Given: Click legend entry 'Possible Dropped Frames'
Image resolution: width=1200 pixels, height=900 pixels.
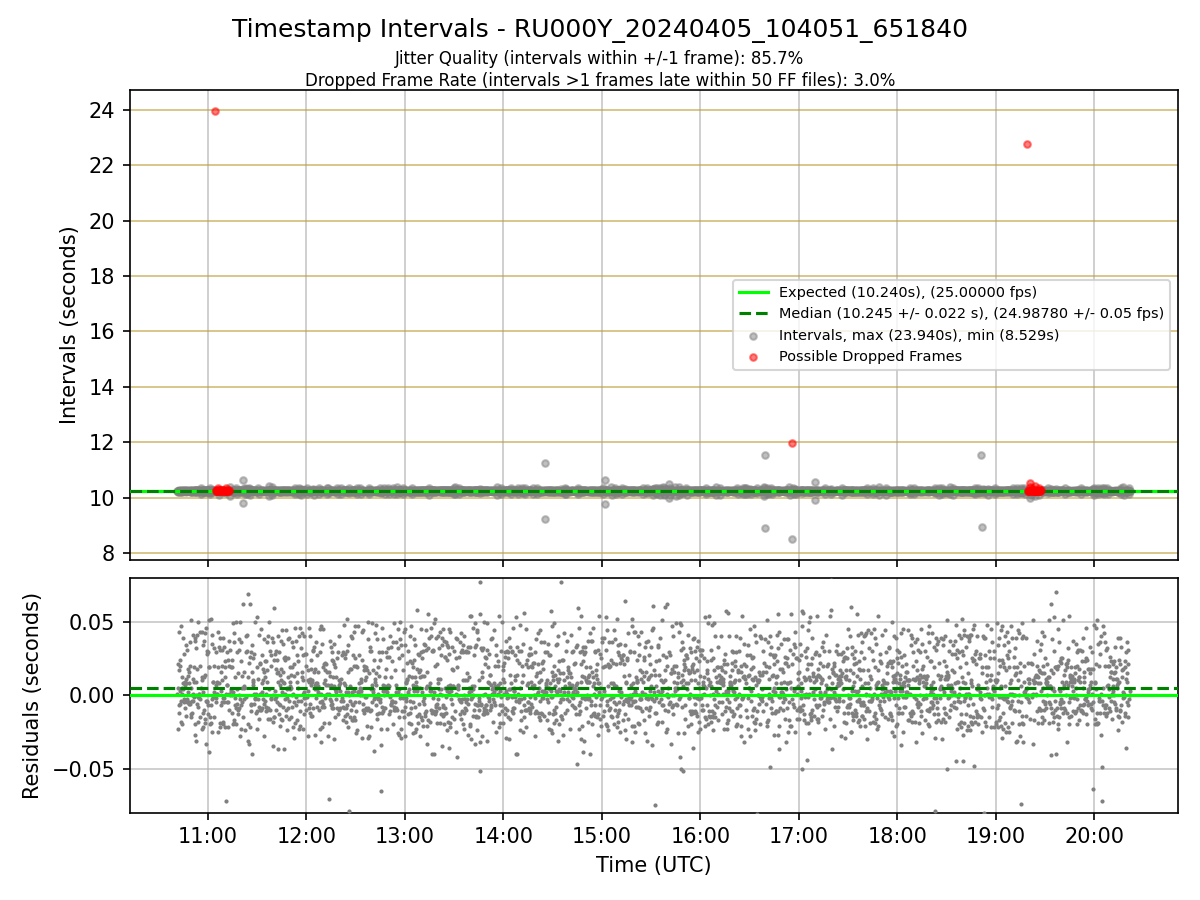Looking at the screenshot, I should (x=870, y=356).
